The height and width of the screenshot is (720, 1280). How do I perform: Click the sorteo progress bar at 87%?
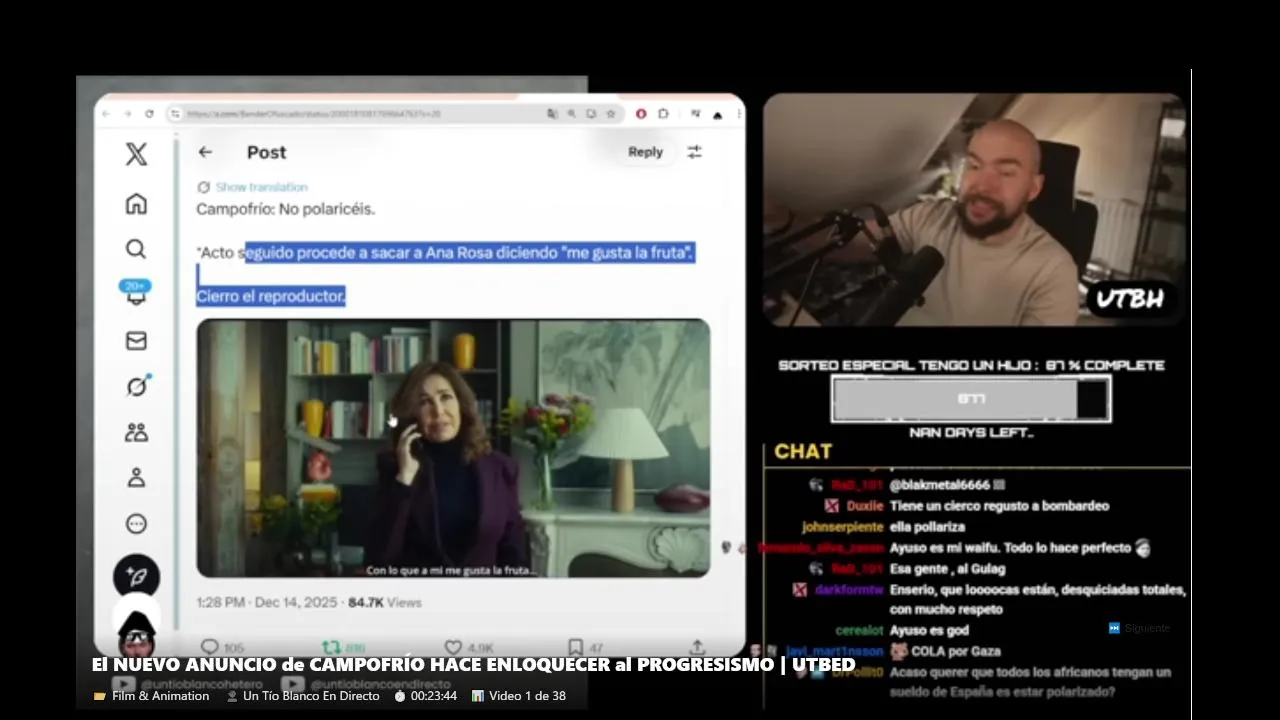click(x=971, y=399)
